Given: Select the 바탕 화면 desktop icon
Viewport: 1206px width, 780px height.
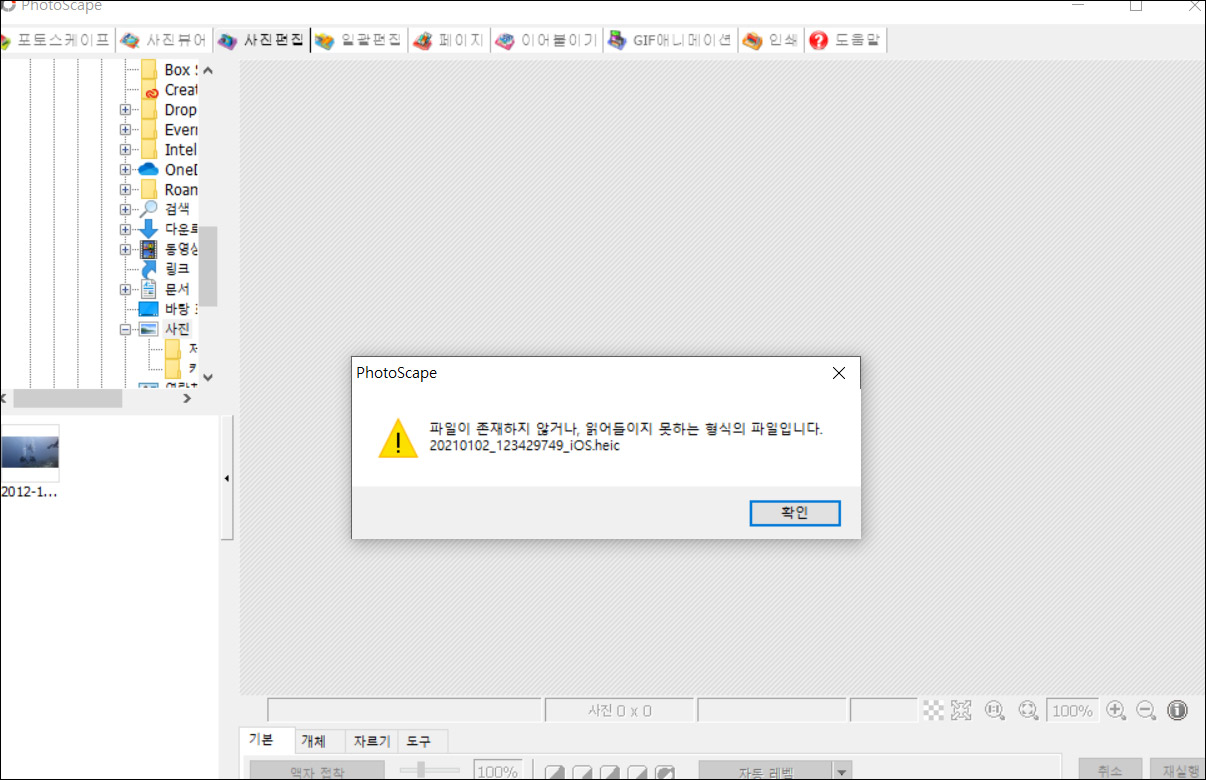Looking at the screenshot, I should (149, 309).
